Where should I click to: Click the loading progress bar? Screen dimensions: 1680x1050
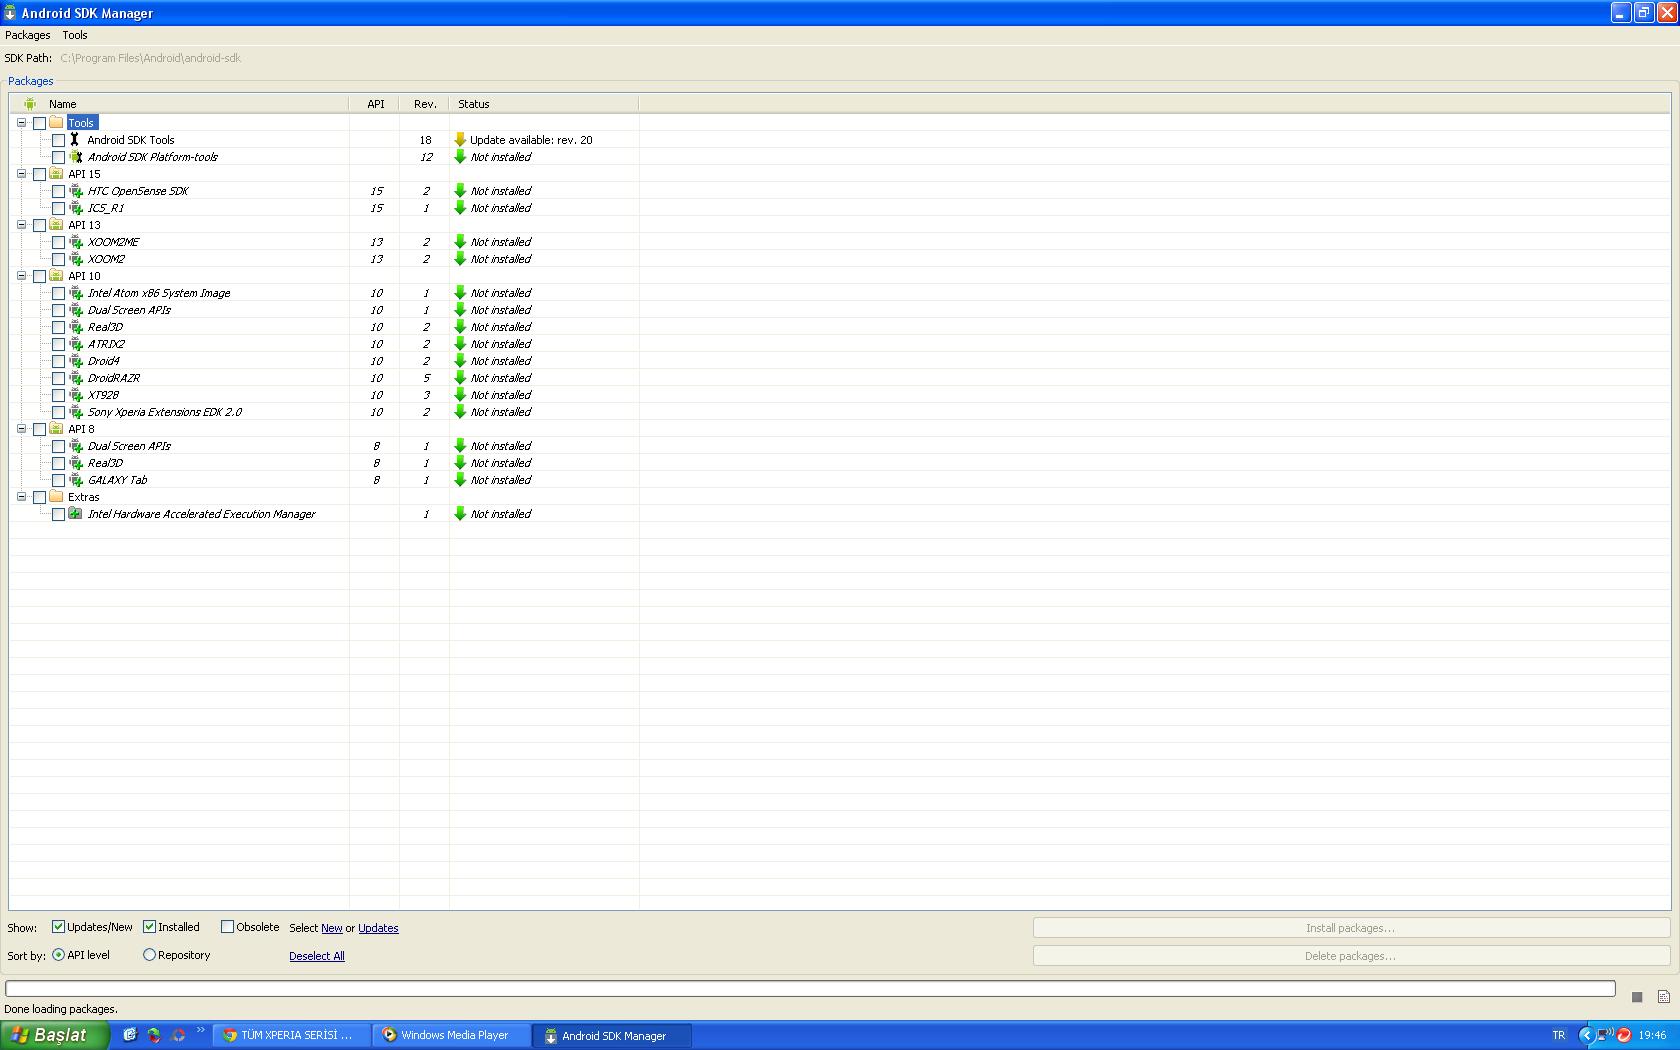coord(810,989)
